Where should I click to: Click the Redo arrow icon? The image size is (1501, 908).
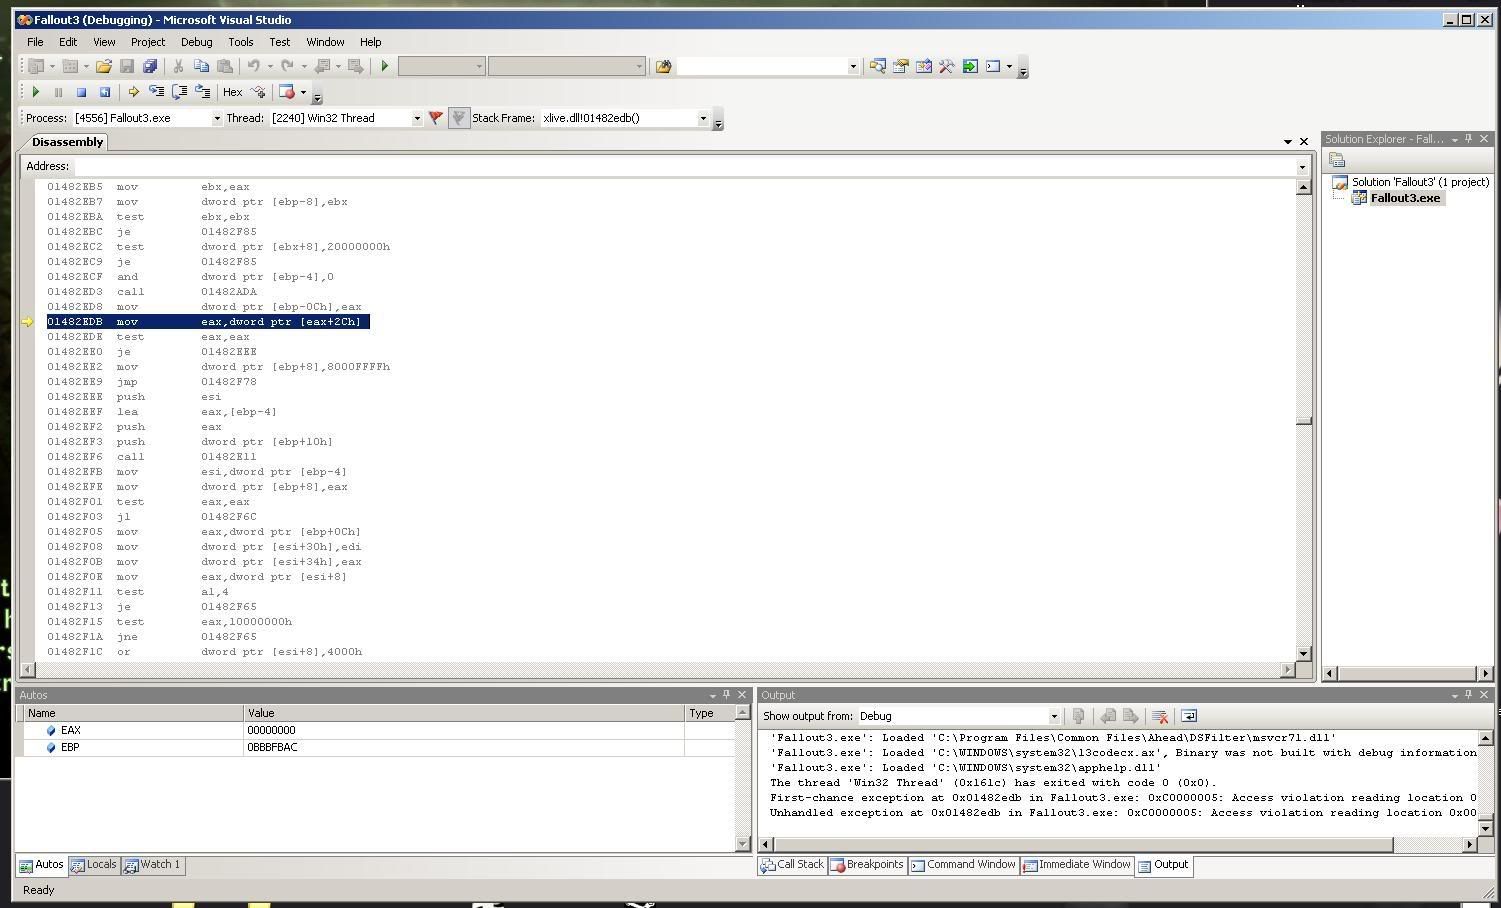288,66
